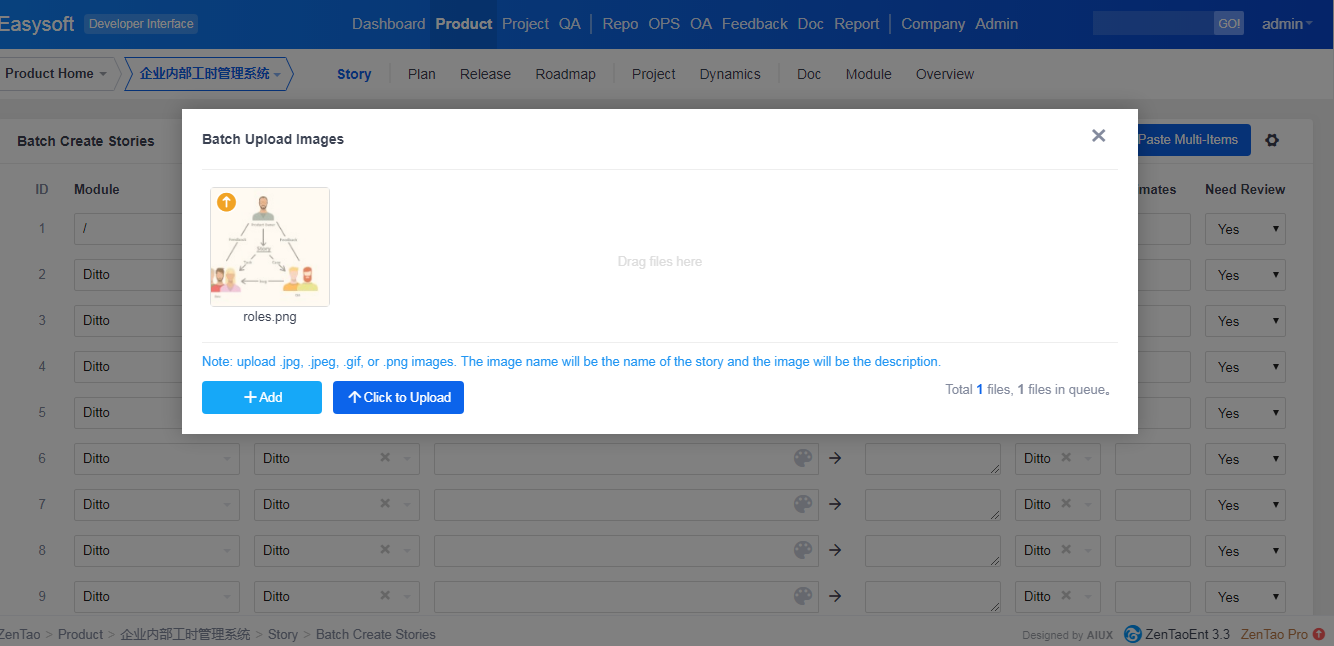Click the palette icon in row 9
Screen dimensions: 1334x646
click(x=802, y=596)
